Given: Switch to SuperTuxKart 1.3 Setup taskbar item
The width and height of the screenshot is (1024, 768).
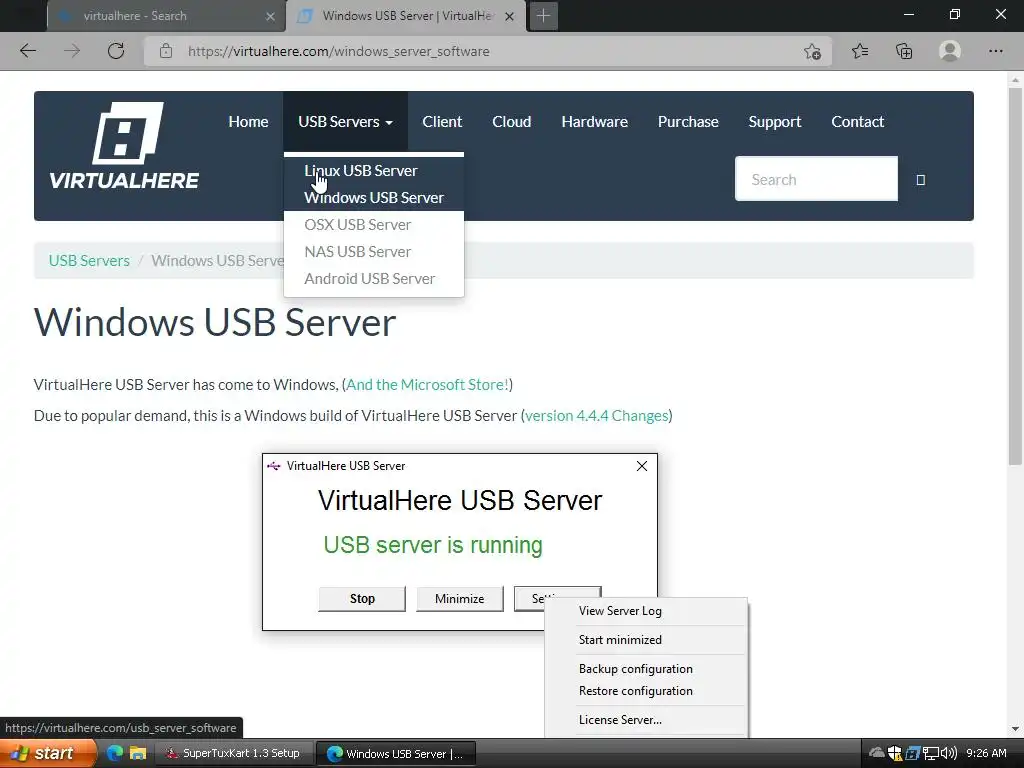Looking at the screenshot, I should coord(233,753).
